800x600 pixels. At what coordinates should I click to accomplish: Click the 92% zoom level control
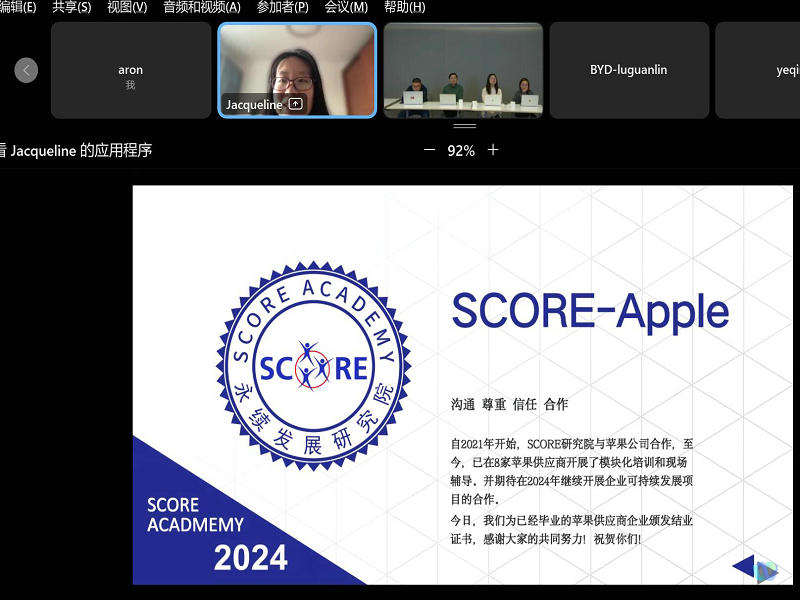point(463,150)
